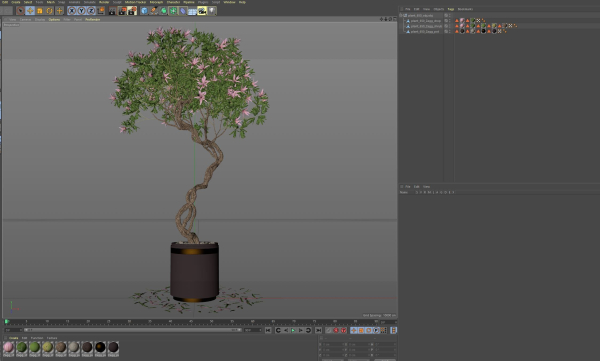This screenshot has height=361, width=600.
Task: Click pink material tag on first child
Action: pos(462,21)
